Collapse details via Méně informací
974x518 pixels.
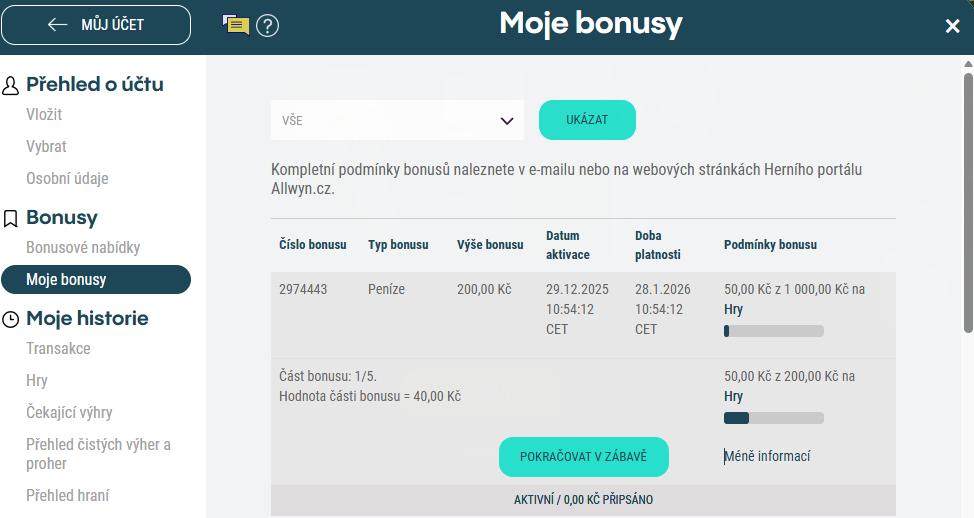point(767,457)
